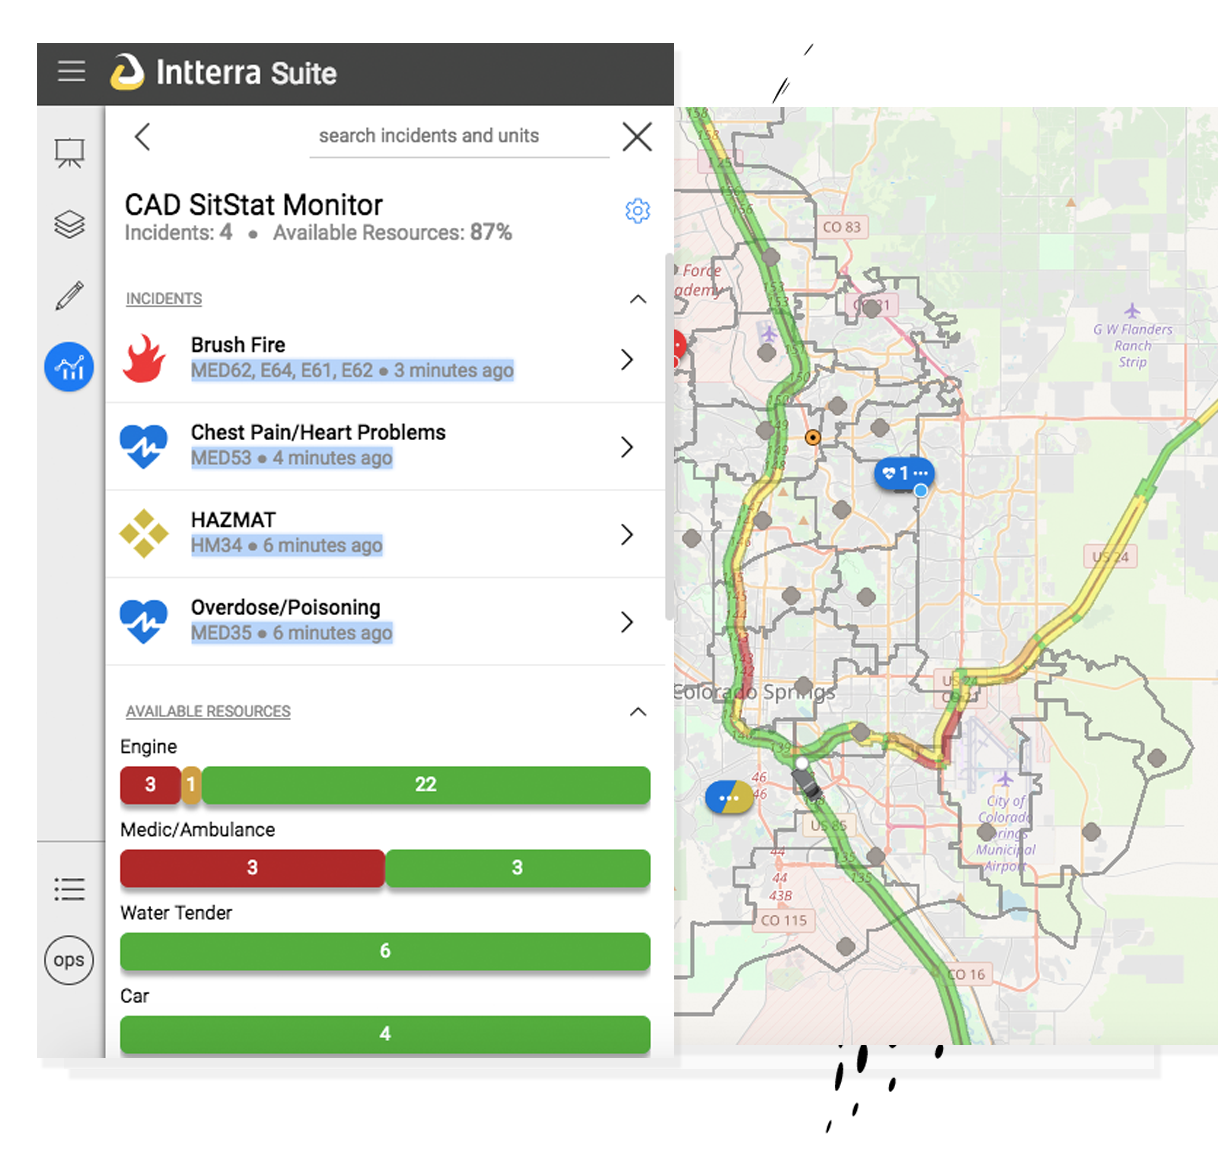Expand the HAZMAT incident chevron
Screen dimensions: 1218x1176
coord(627,534)
